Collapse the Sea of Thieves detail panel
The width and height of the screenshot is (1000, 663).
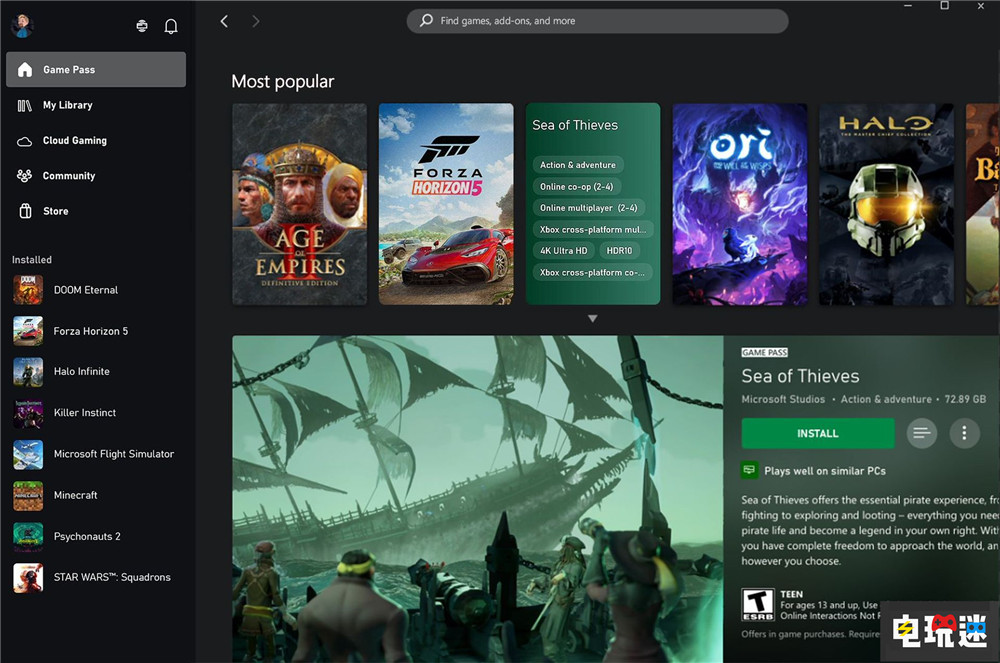(x=593, y=318)
